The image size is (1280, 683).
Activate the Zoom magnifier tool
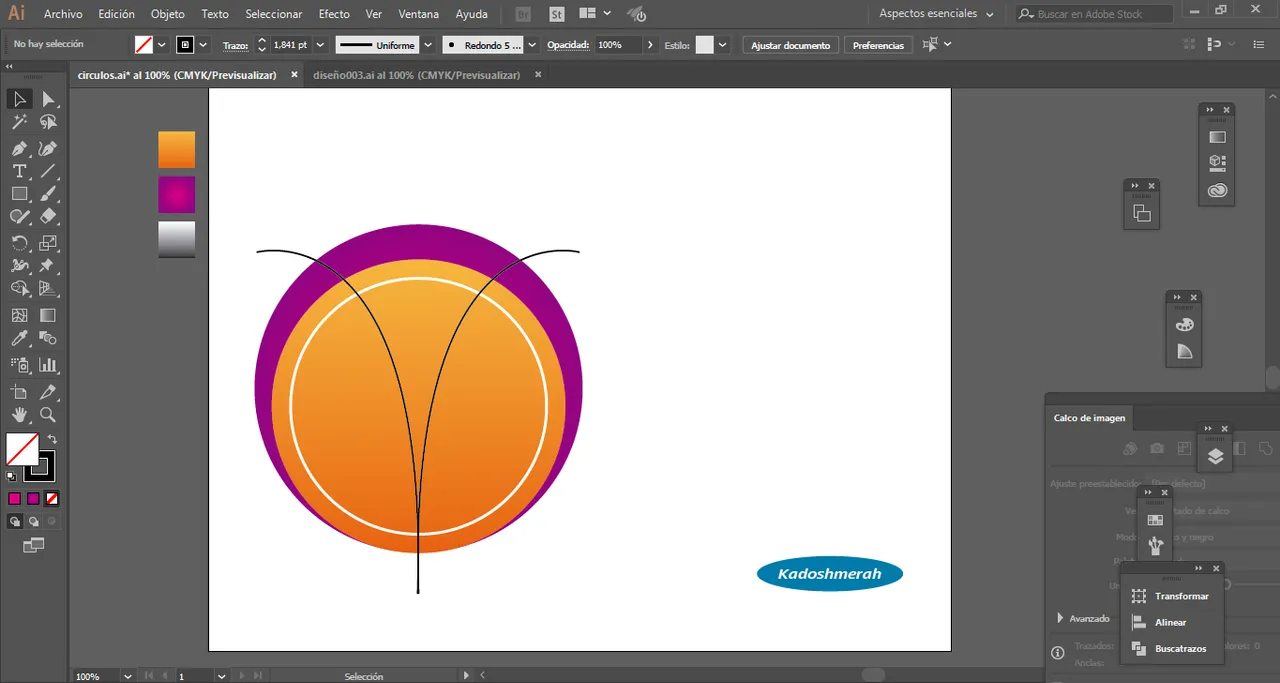point(47,415)
